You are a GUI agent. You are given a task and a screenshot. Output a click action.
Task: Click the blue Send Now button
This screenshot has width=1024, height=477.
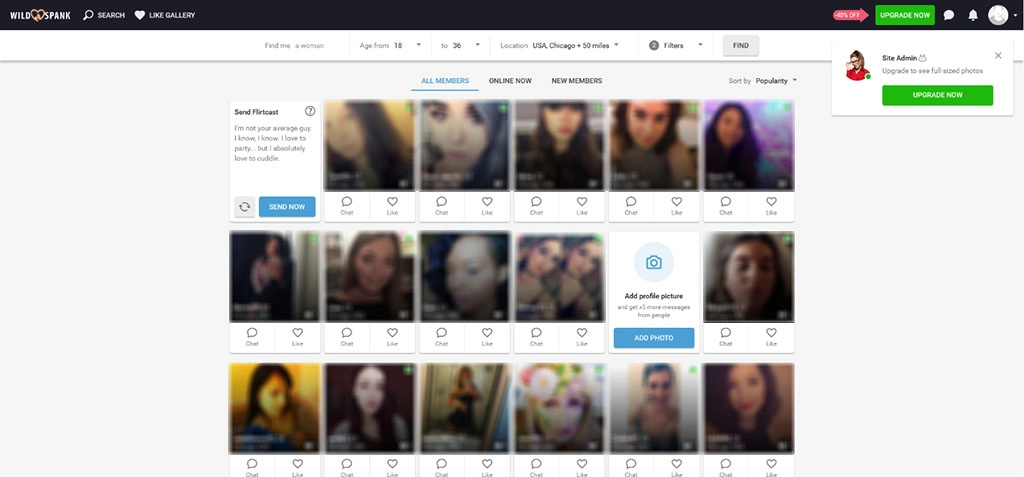[287, 207]
